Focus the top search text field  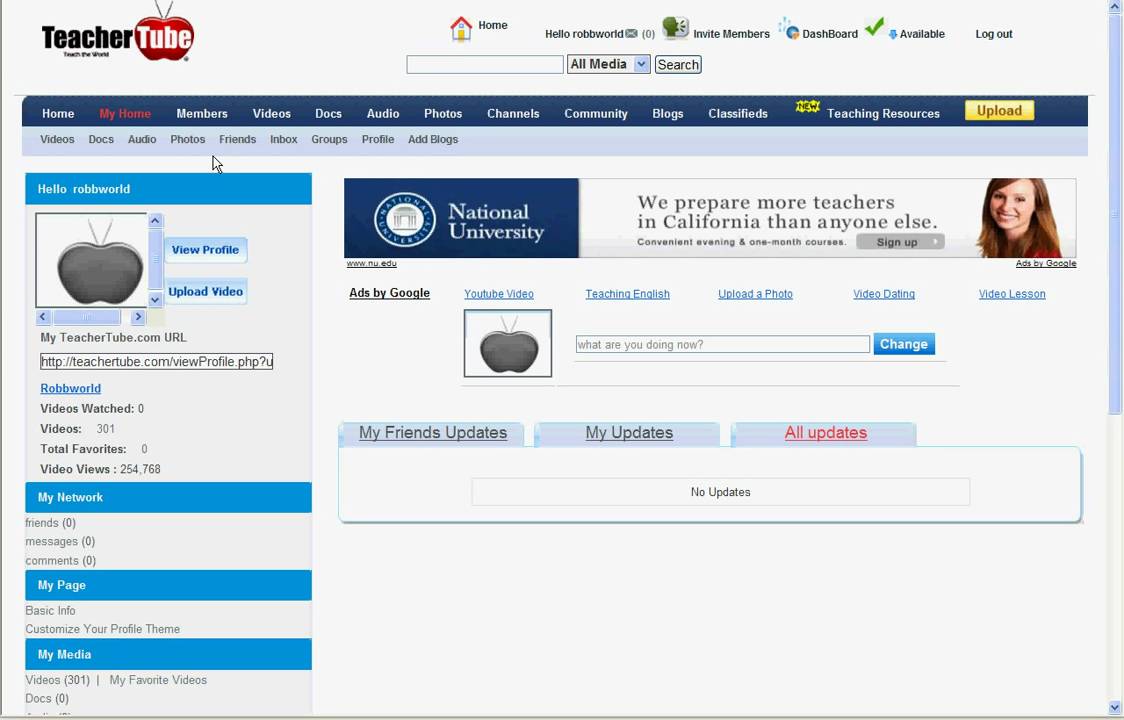coord(485,65)
